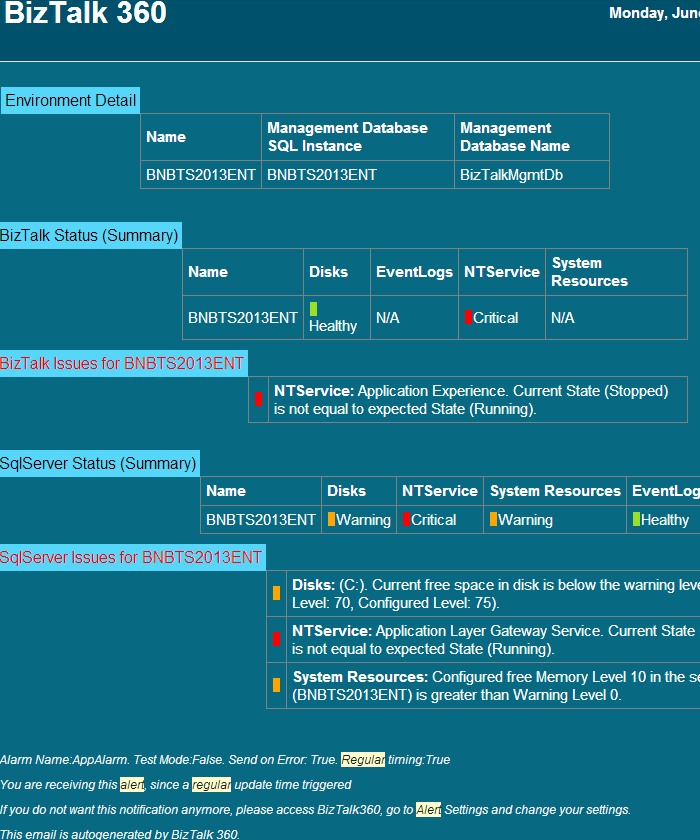The height and width of the screenshot is (840, 700).
Task: Select the Environment Detail section heading
Action: coord(70,100)
